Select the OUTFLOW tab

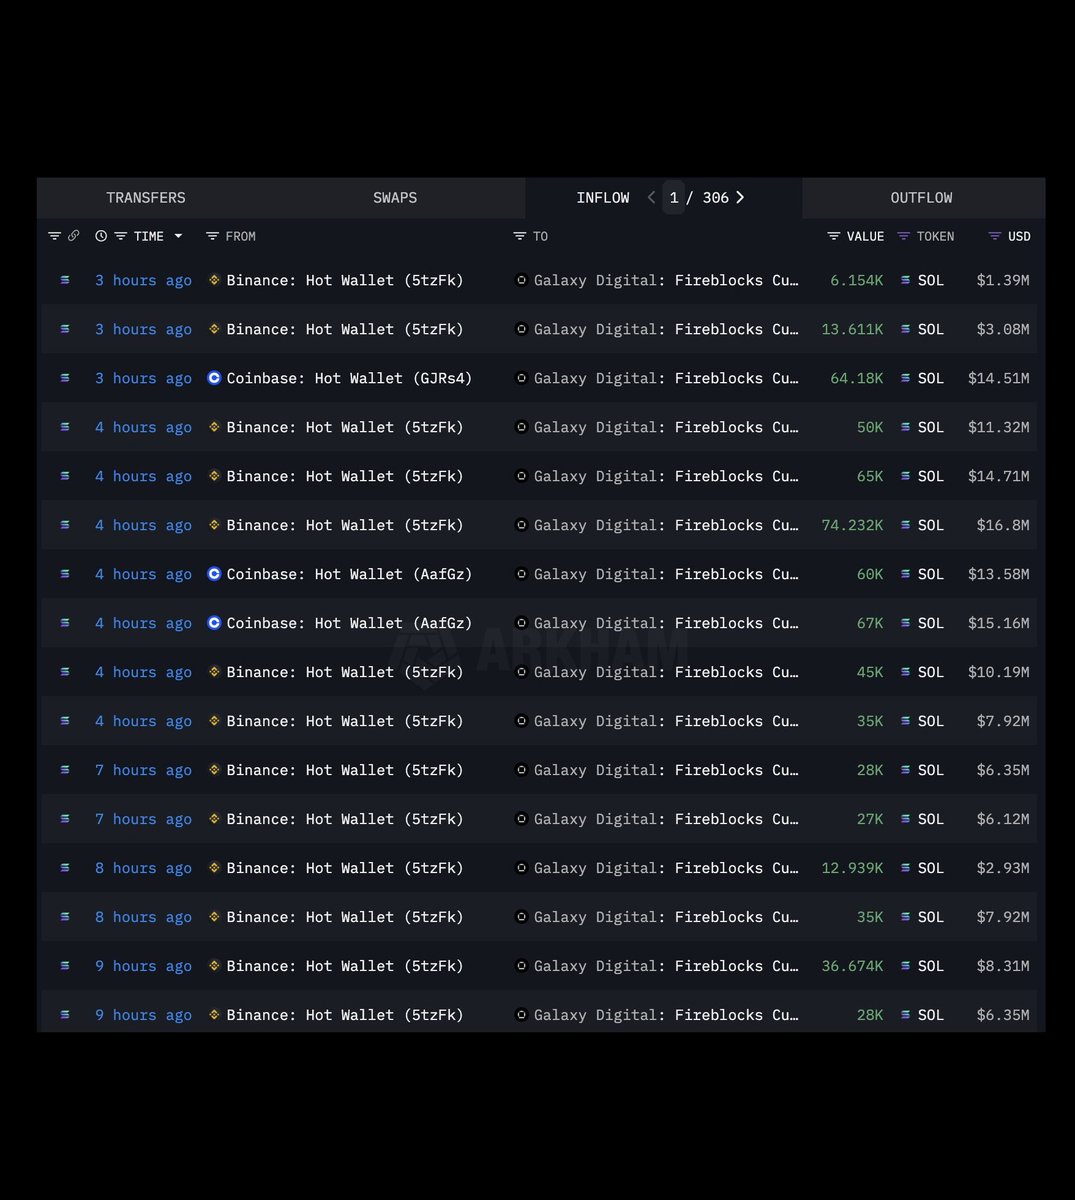(921, 198)
